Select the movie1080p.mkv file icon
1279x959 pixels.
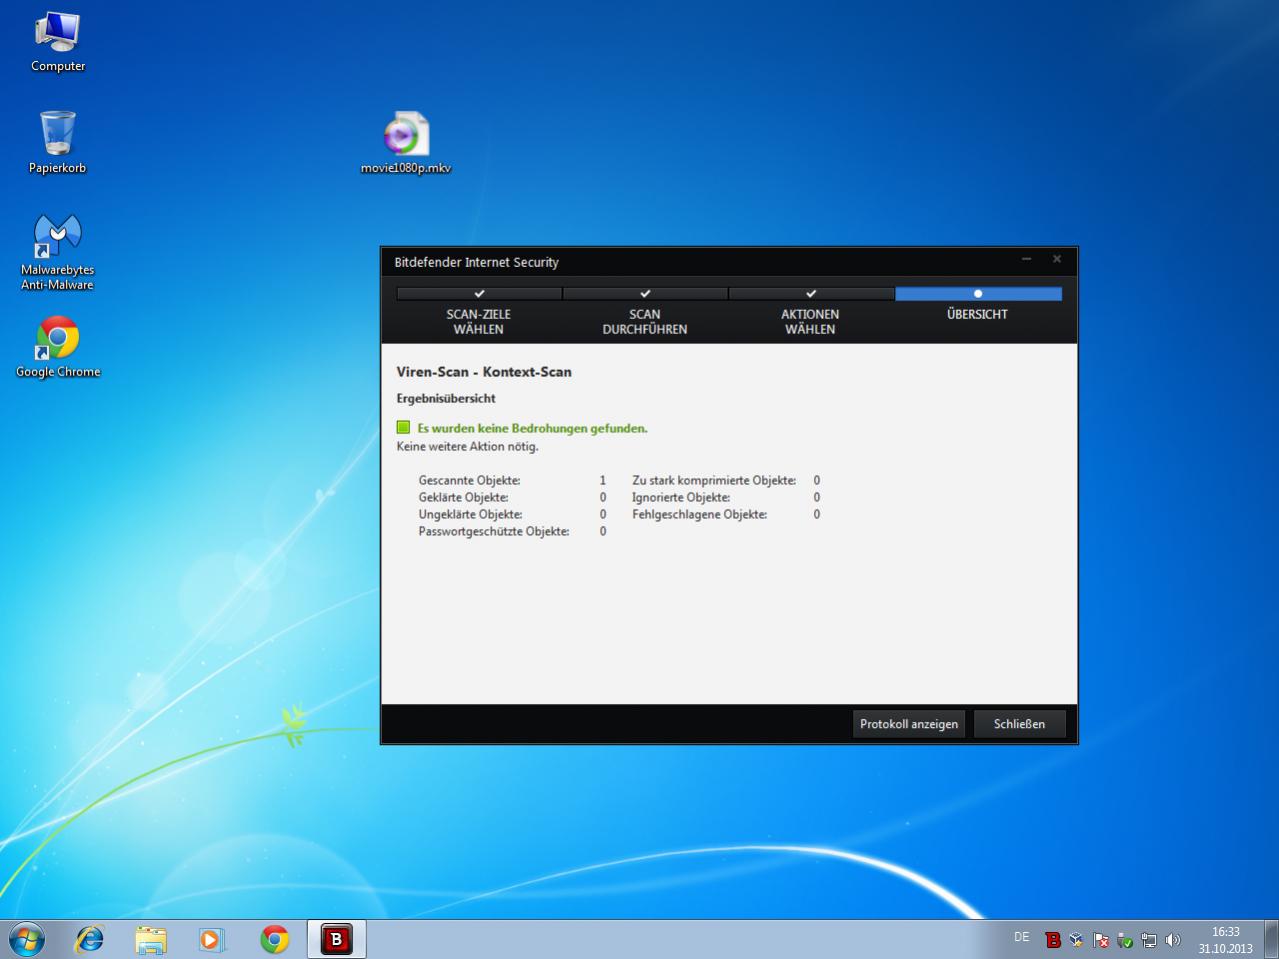point(405,142)
